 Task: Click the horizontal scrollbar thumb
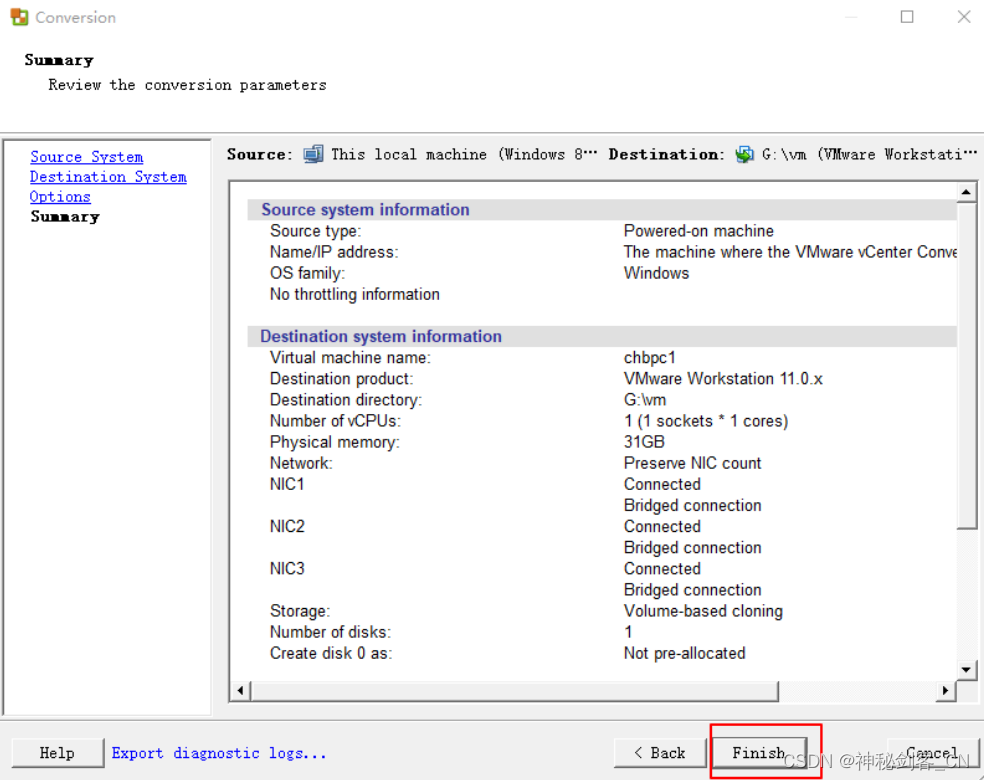tap(515, 691)
